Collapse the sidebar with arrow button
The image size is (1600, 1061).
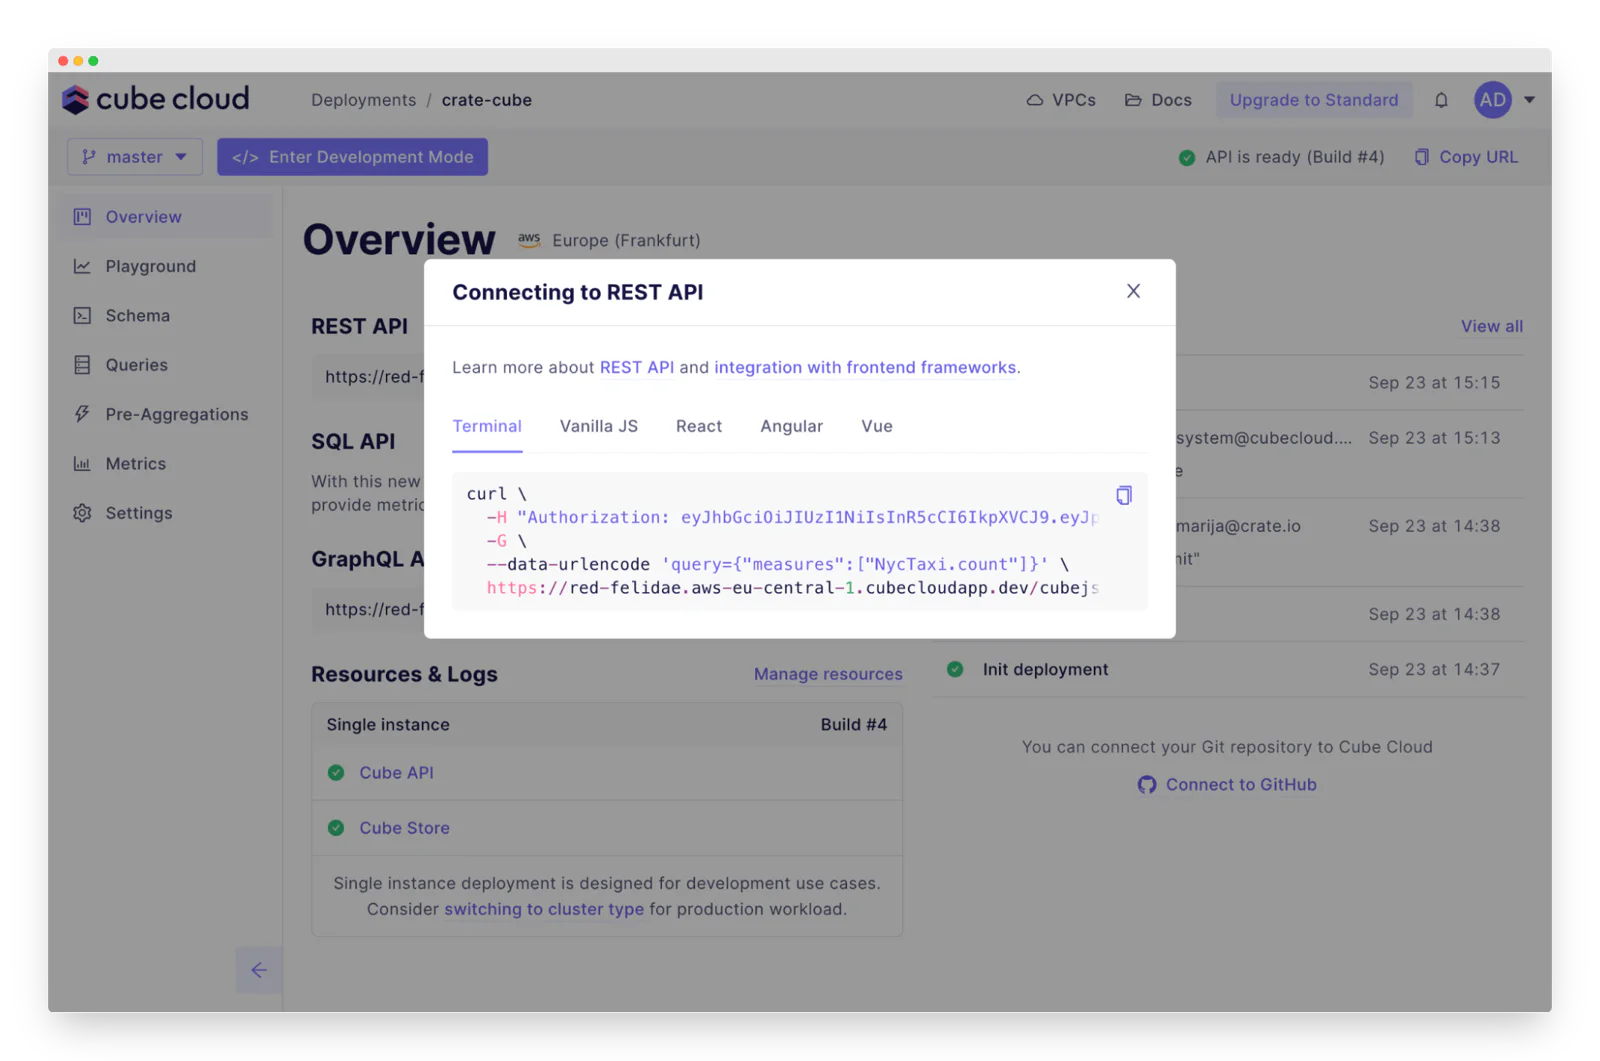point(259,970)
